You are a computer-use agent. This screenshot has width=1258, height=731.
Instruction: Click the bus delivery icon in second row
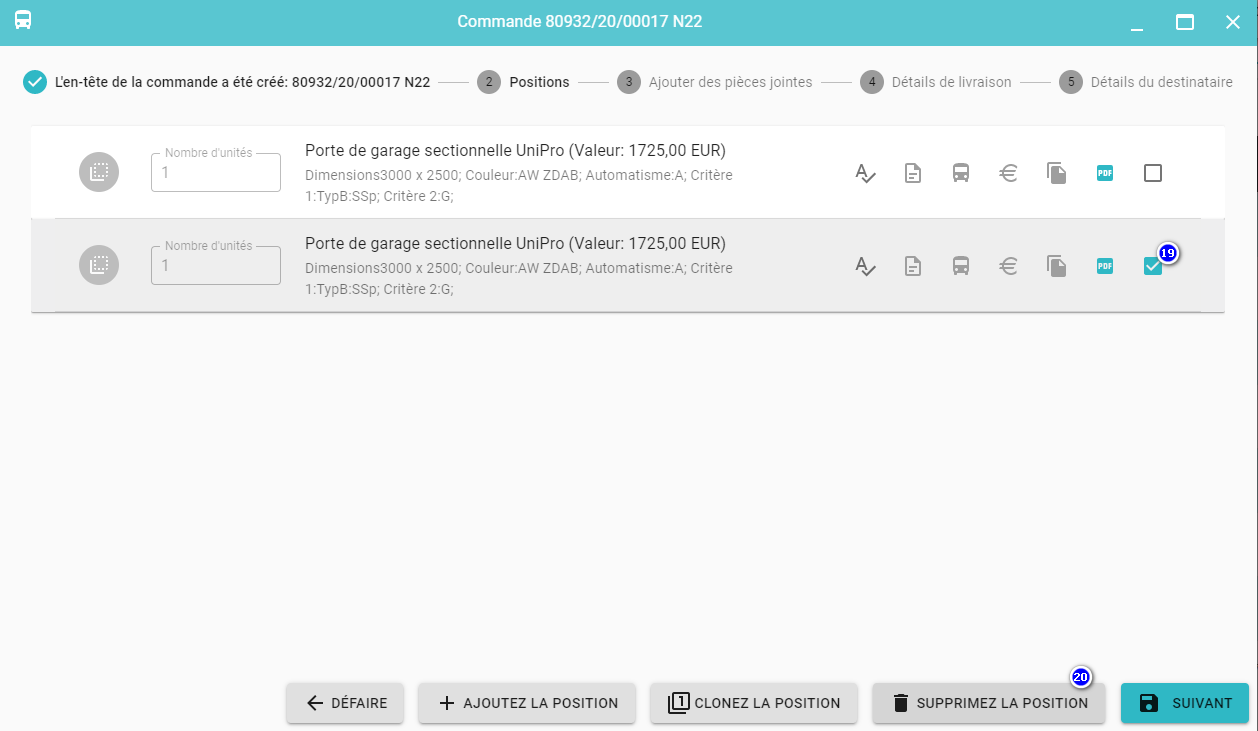(961, 266)
